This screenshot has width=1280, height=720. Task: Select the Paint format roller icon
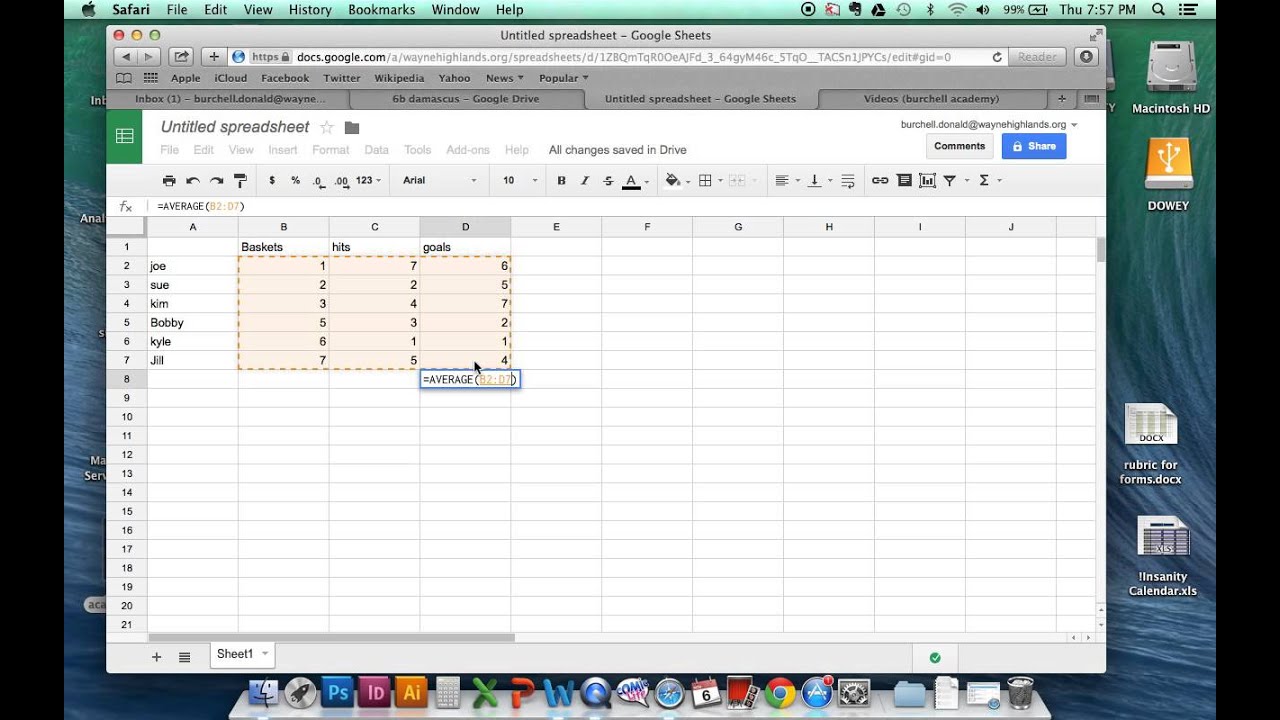click(240, 181)
